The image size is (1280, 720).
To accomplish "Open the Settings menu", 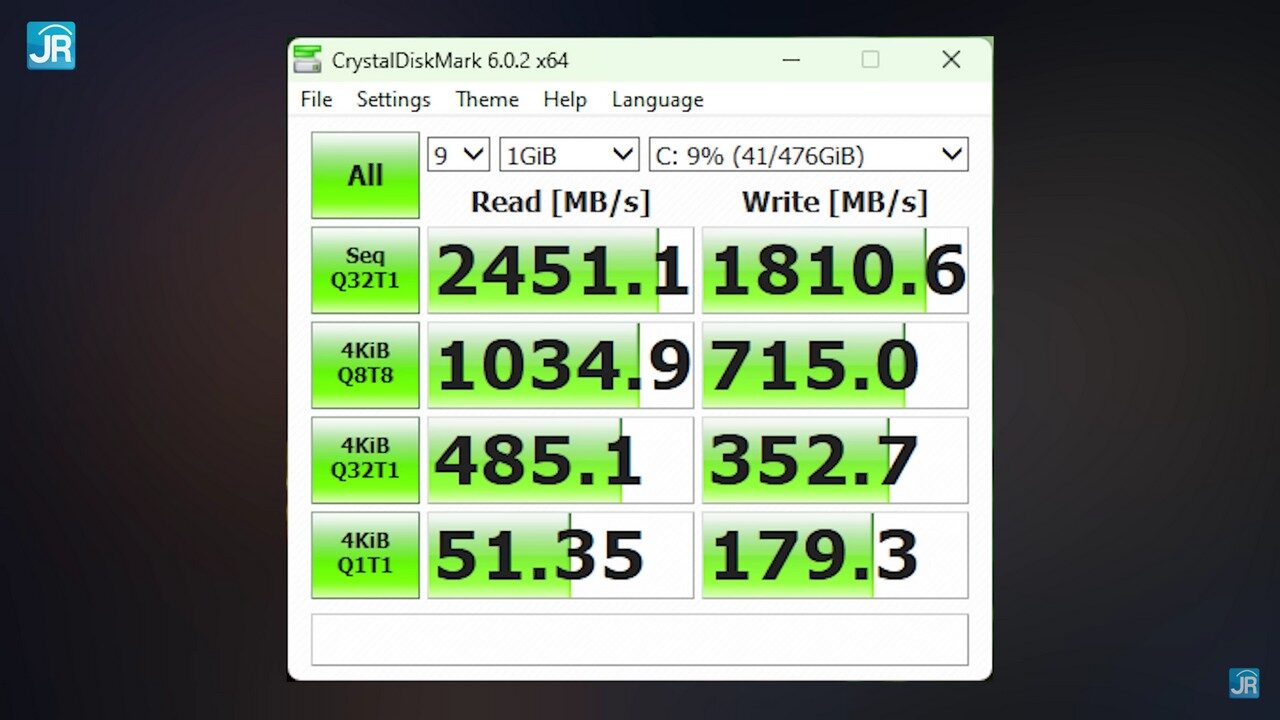I will tap(393, 100).
